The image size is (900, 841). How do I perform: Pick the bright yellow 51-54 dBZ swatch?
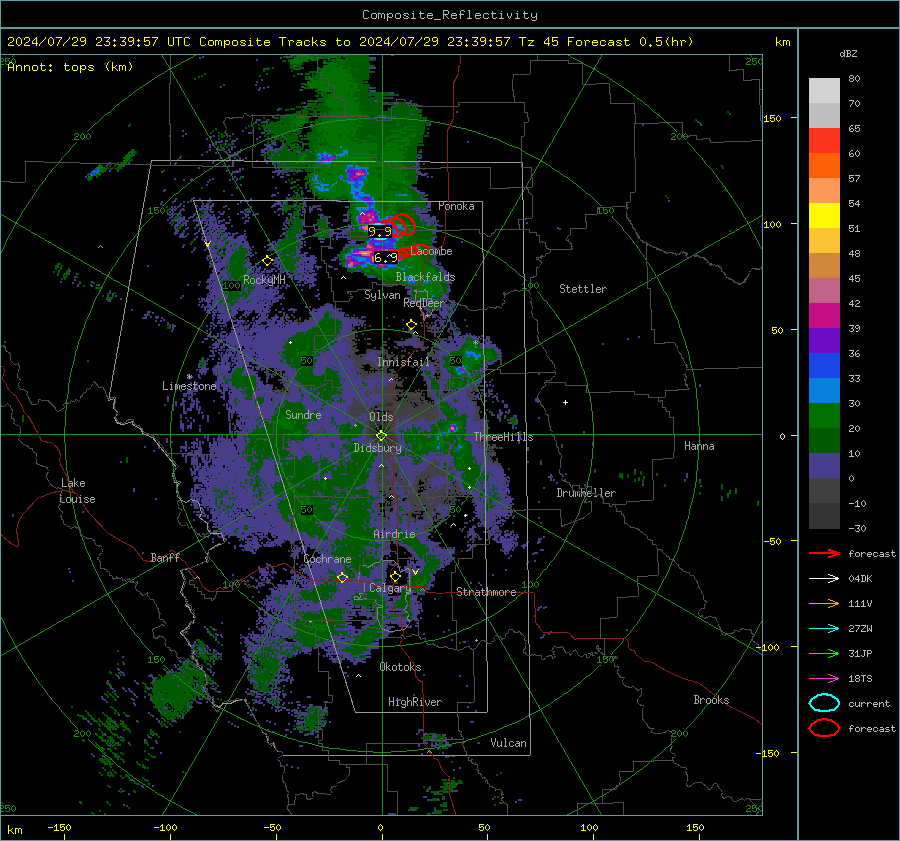[824, 216]
